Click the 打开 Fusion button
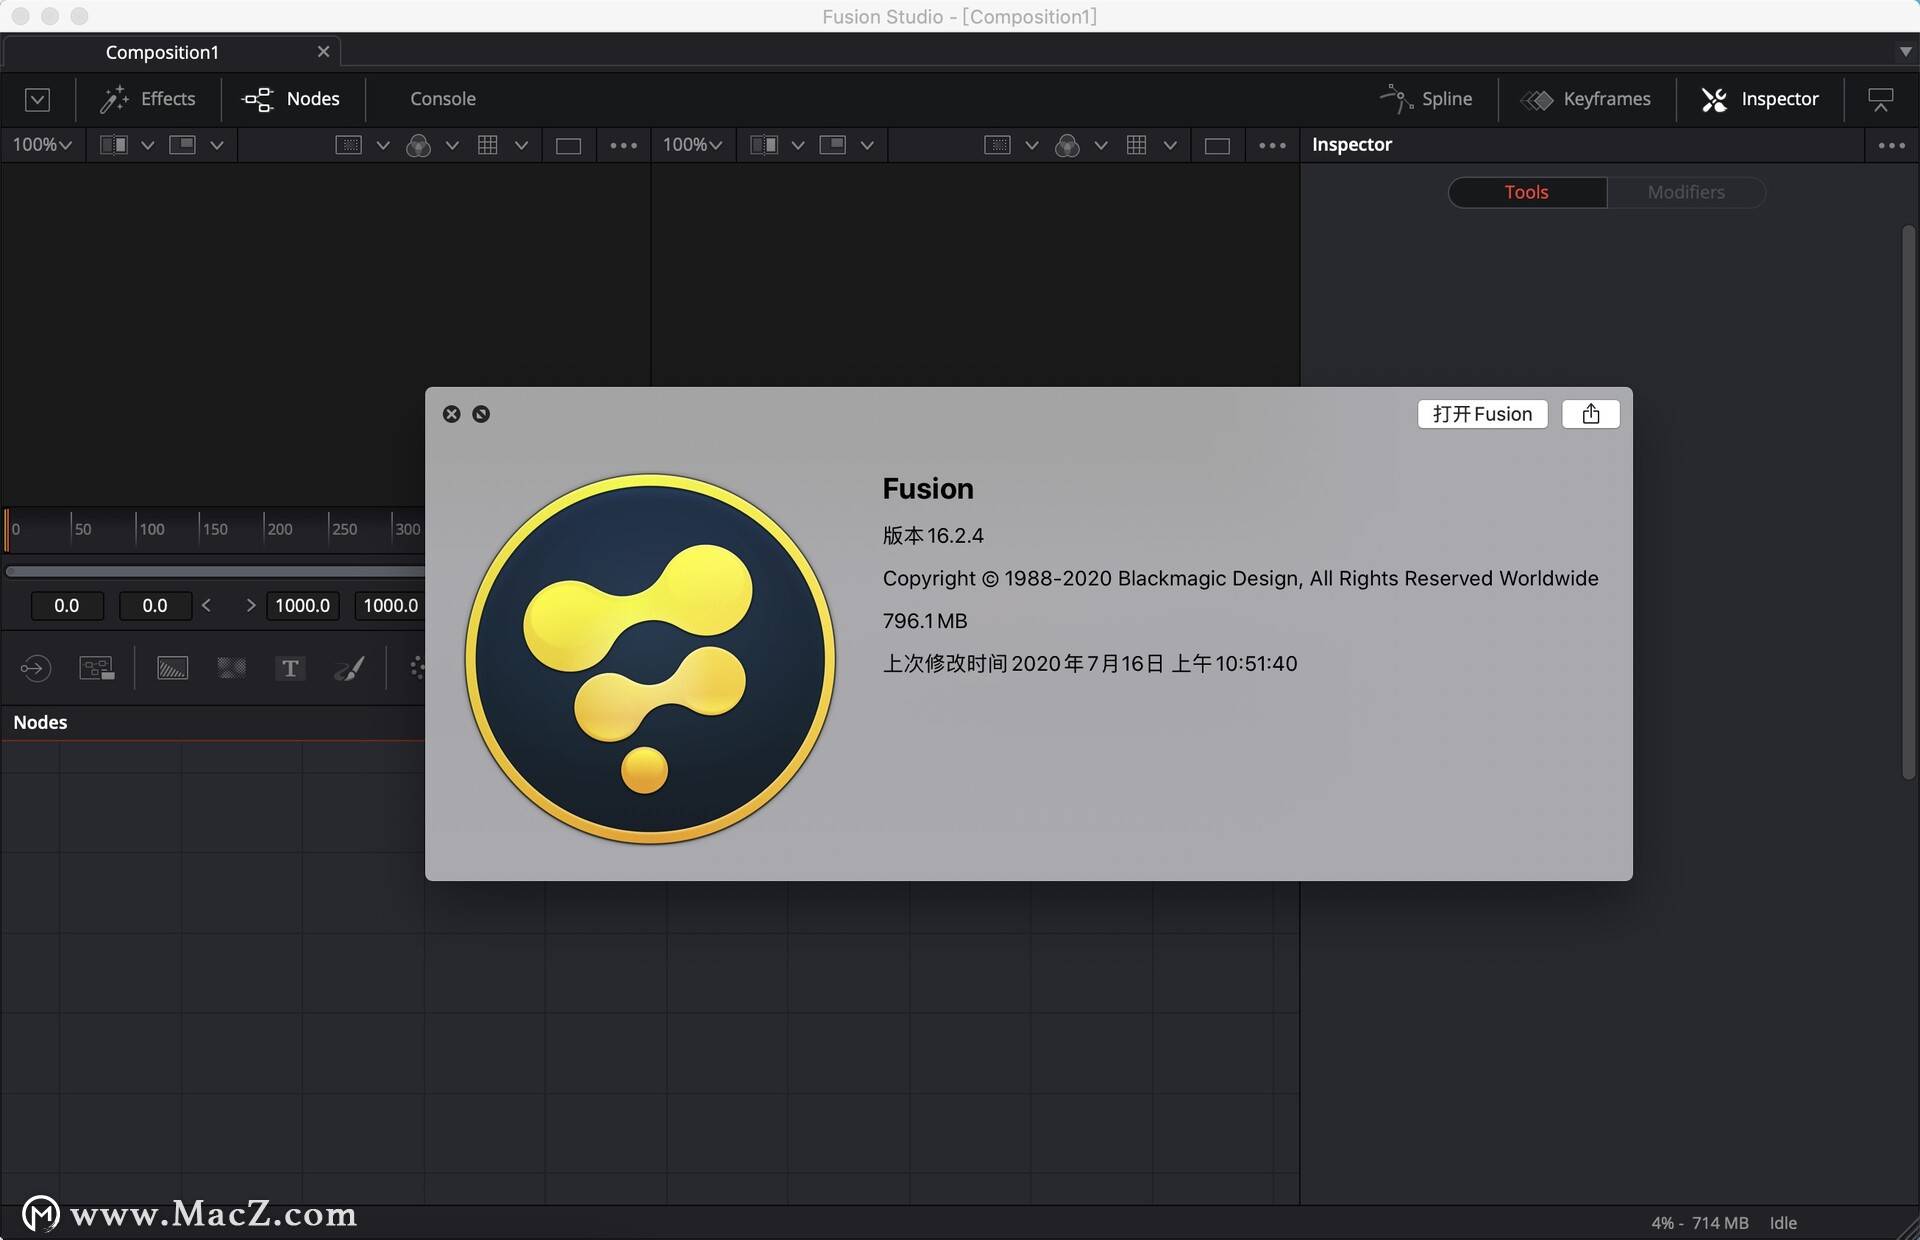1920x1240 pixels. (x=1482, y=414)
